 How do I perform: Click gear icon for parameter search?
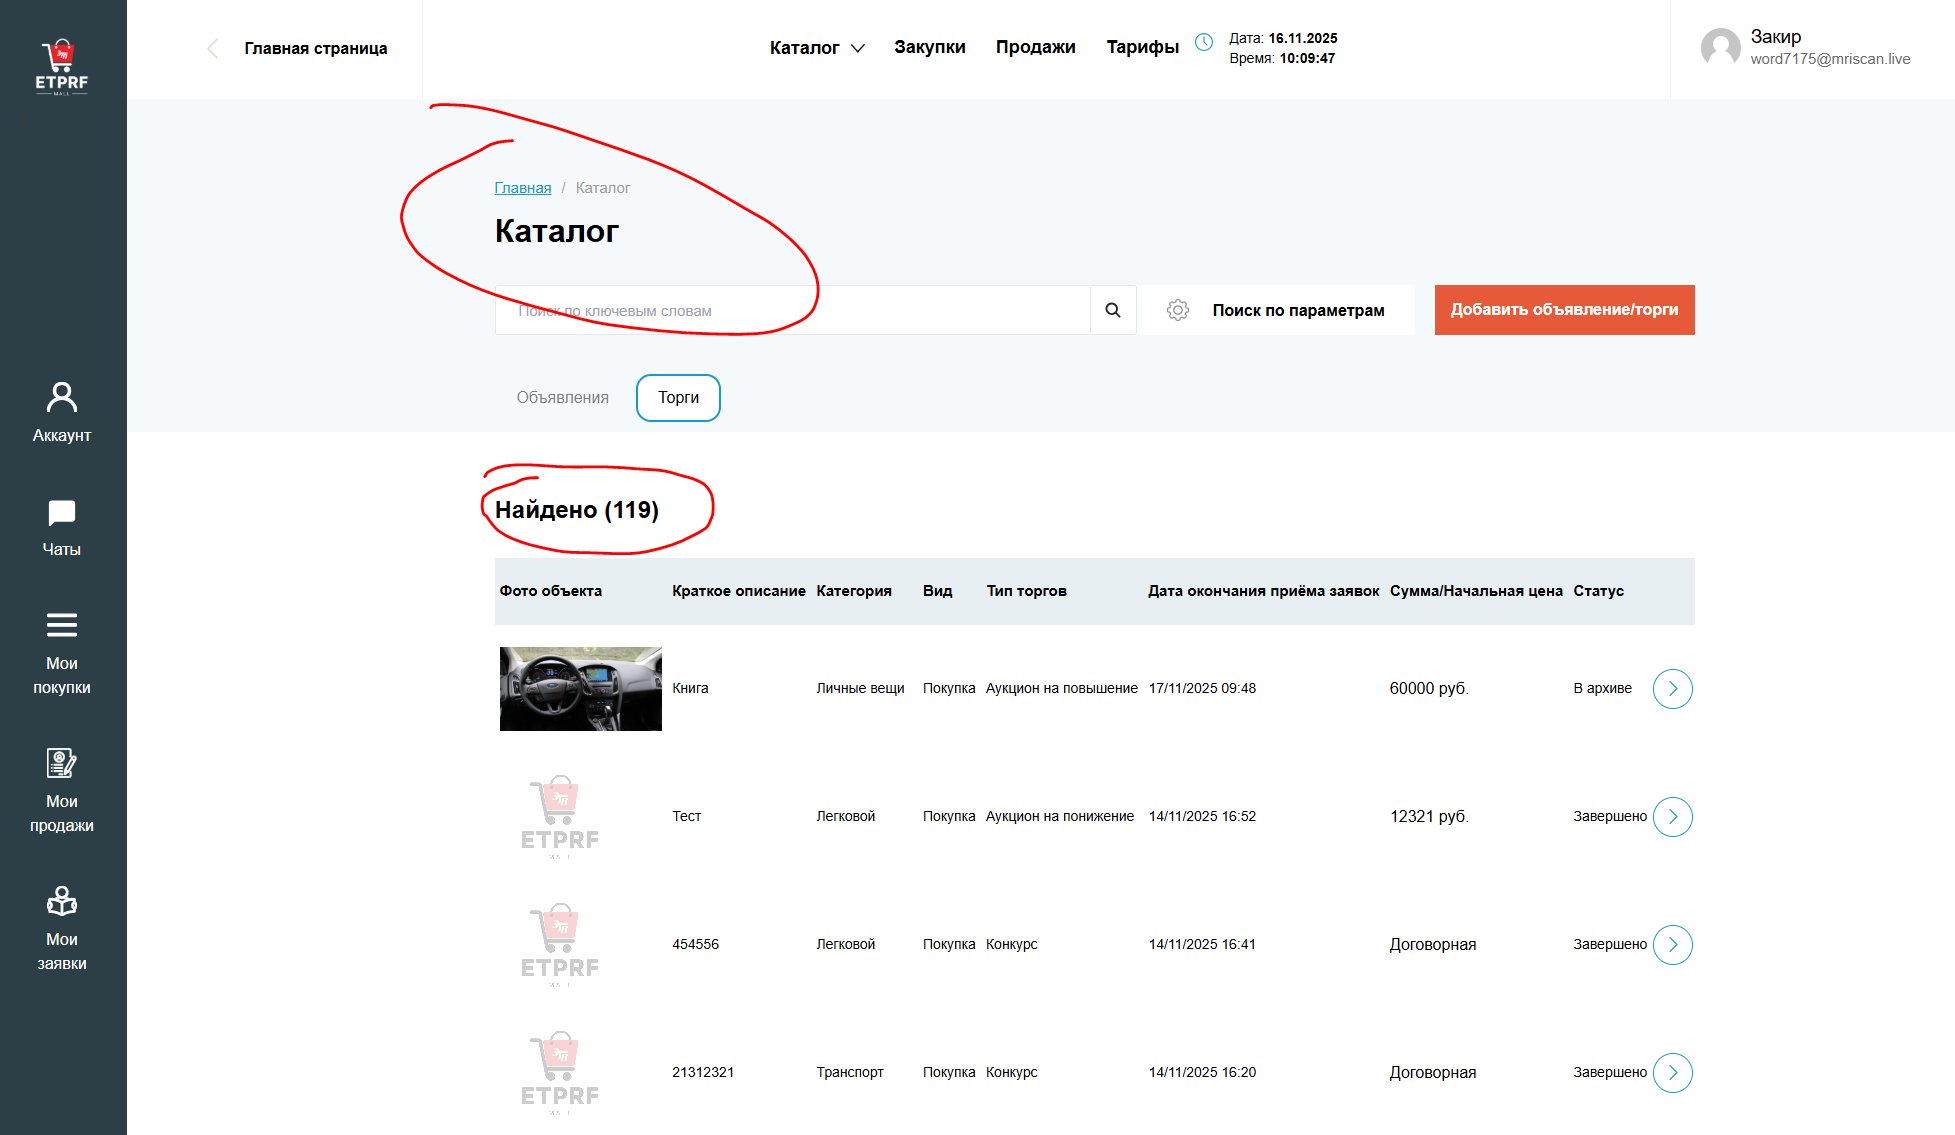[1178, 310]
